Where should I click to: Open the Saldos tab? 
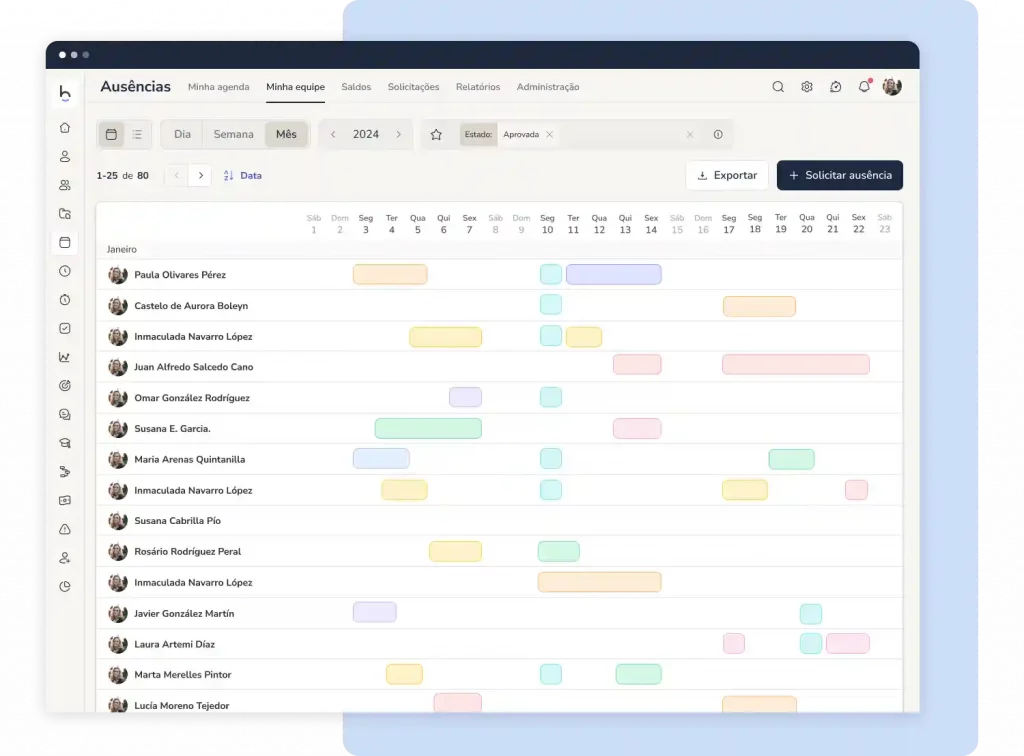click(356, 87)
